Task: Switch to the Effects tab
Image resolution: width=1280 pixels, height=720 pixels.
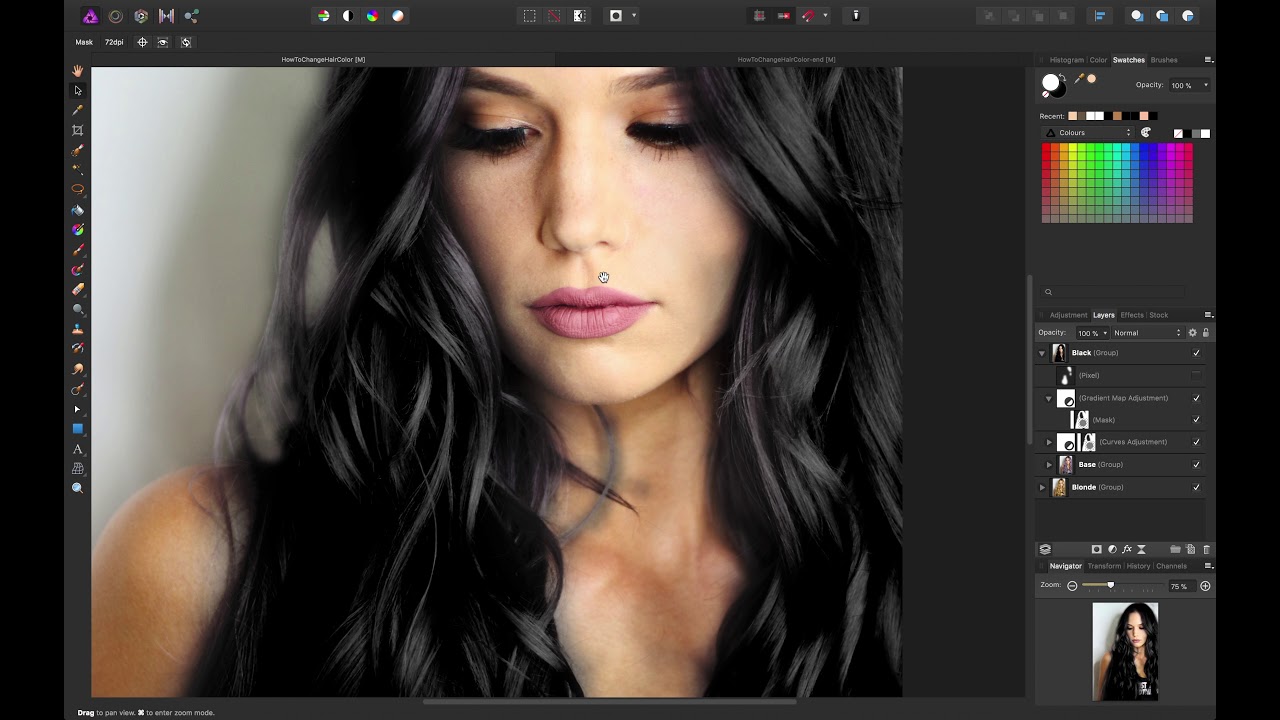Action: point(1132,315)
